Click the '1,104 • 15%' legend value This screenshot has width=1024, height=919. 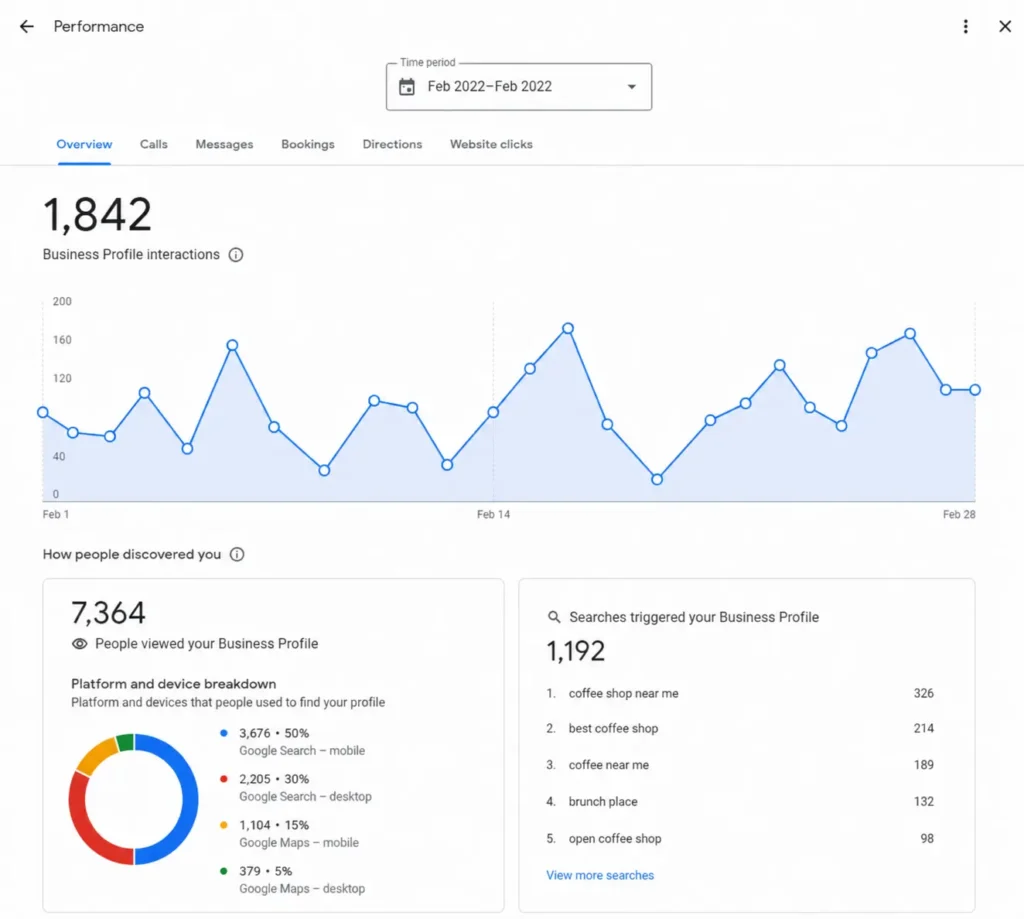coord(274,825)
